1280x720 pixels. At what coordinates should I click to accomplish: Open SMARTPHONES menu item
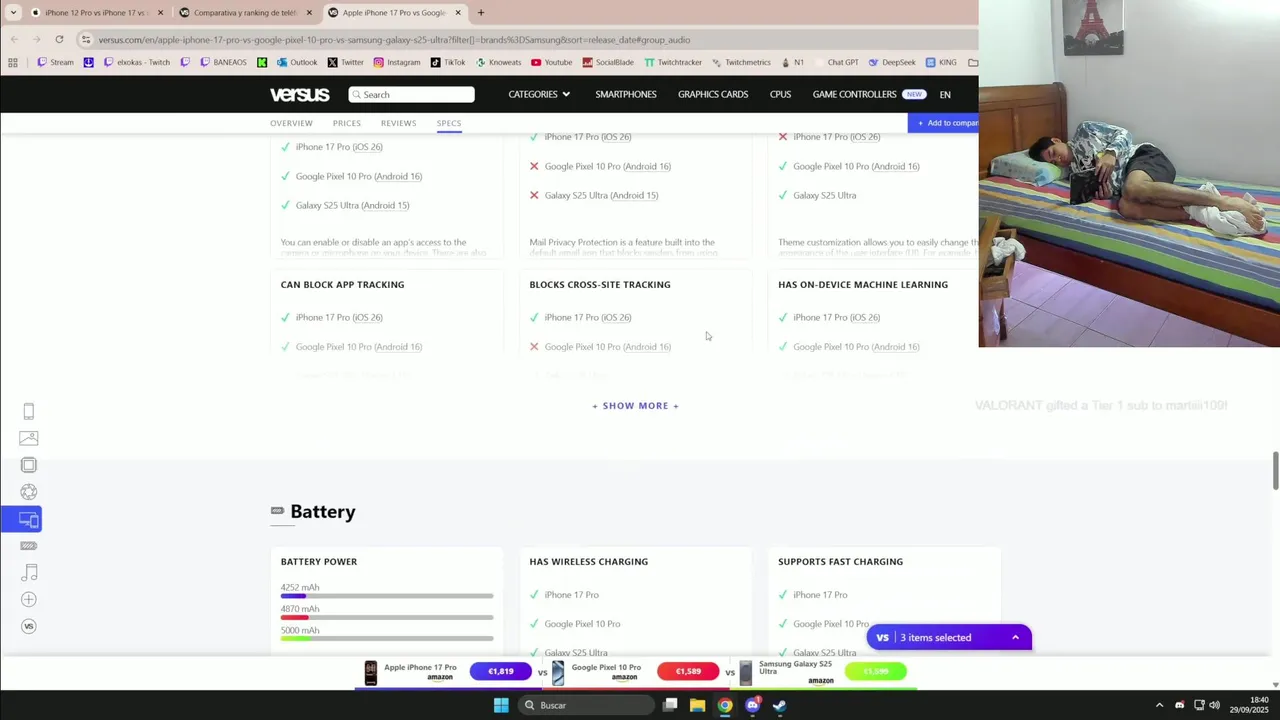tap(626, 94)
